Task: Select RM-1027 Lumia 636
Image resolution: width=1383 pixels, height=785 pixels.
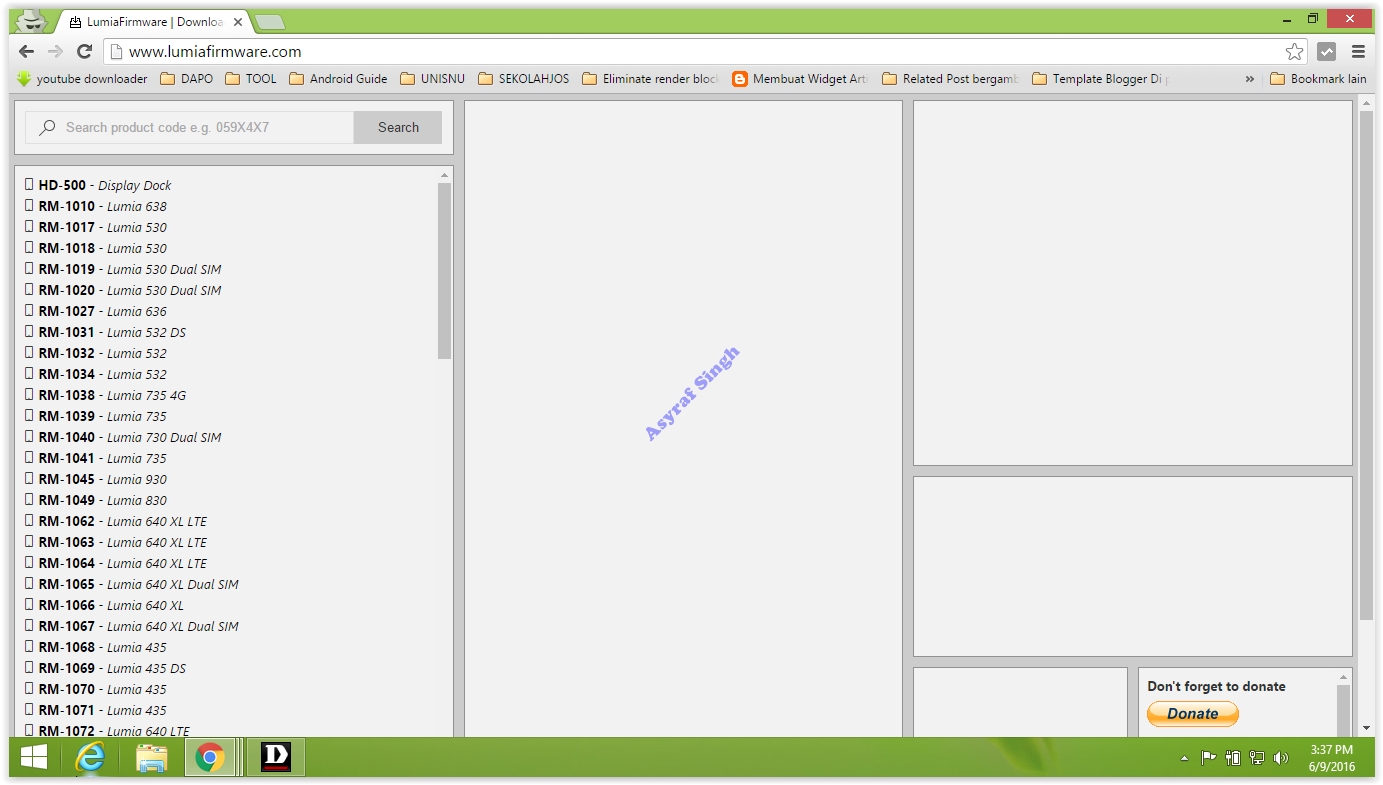Action: [x=96, y=311]
